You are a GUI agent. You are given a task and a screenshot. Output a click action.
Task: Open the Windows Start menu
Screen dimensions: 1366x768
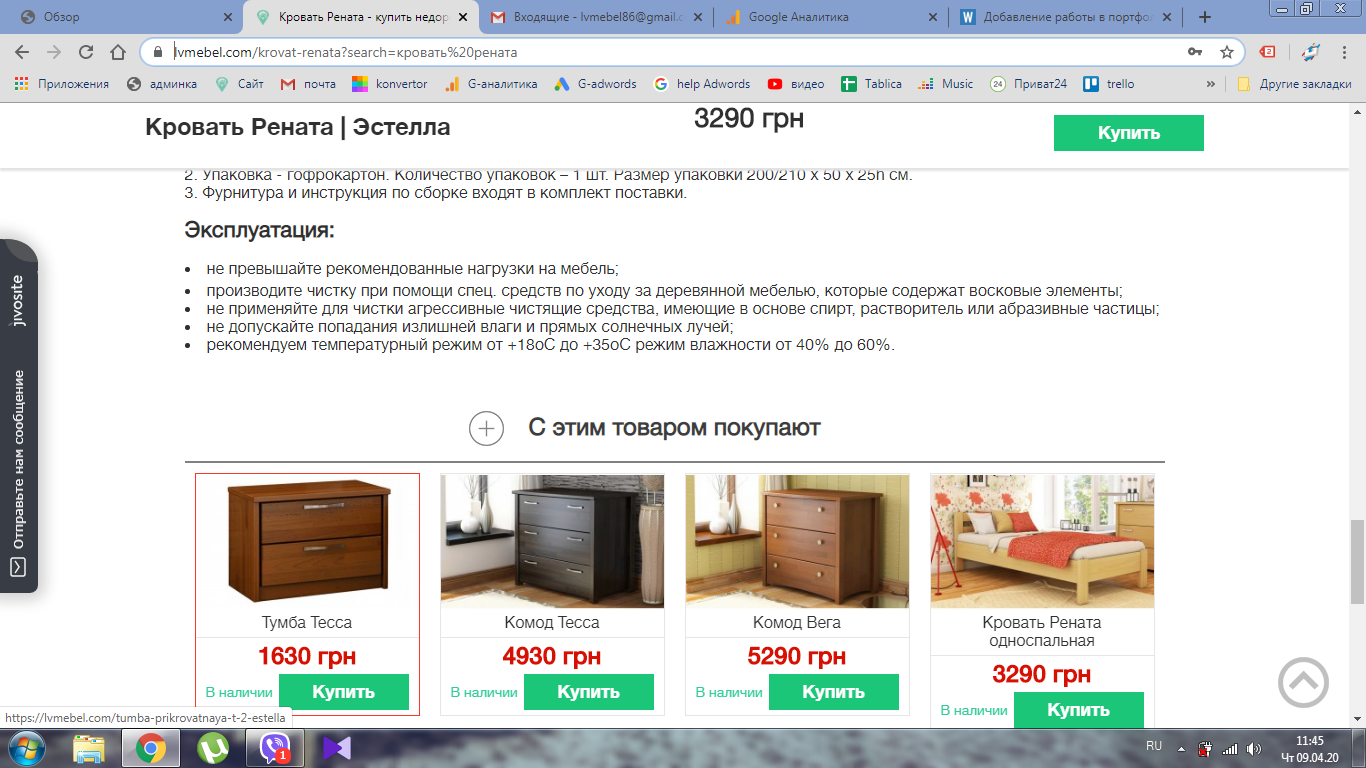click(x=27, y=748)
